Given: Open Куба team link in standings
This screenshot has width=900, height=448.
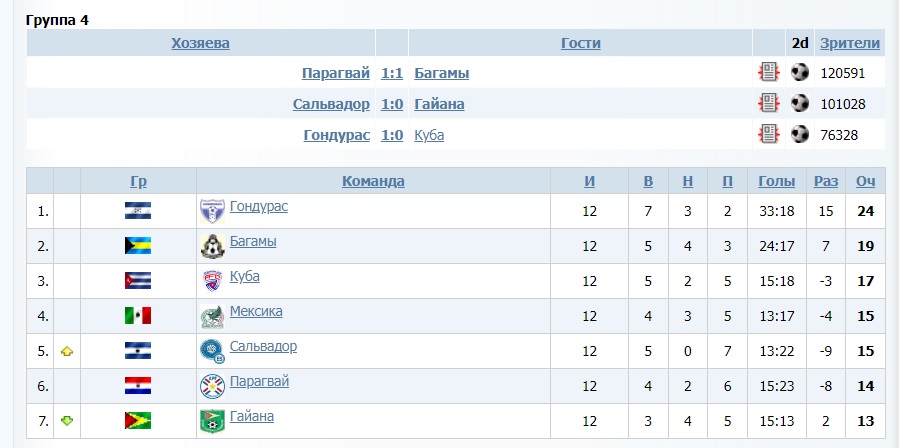Looking at the screenshot, I should [x=244, y=276].
